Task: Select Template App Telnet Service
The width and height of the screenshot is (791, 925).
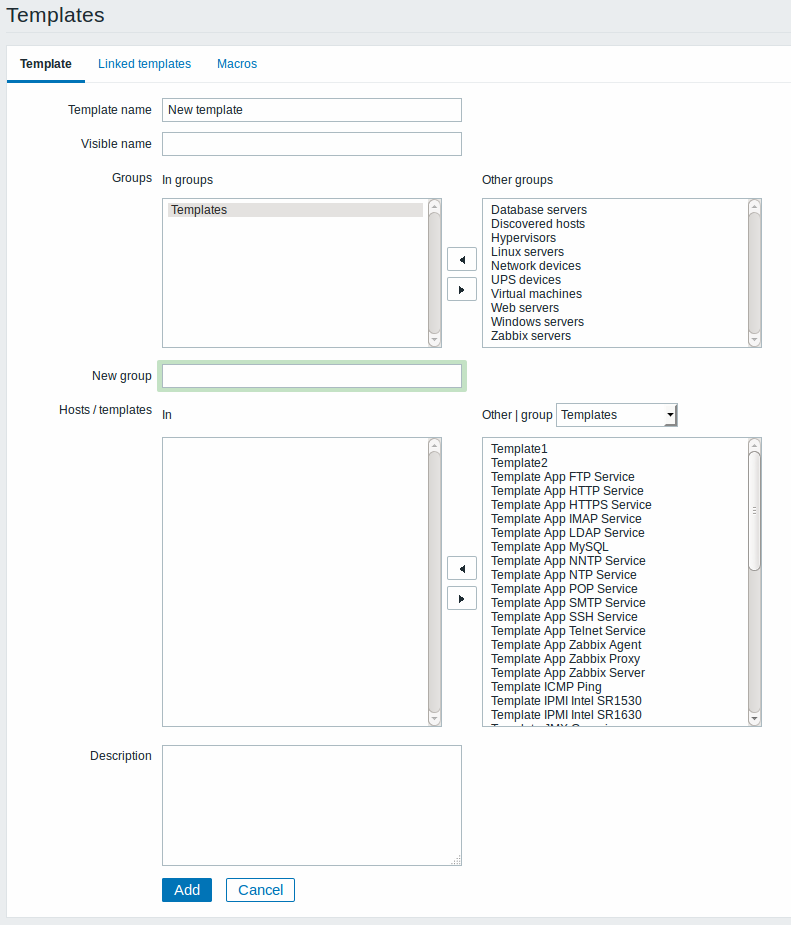Action: (x=568, y=631)
